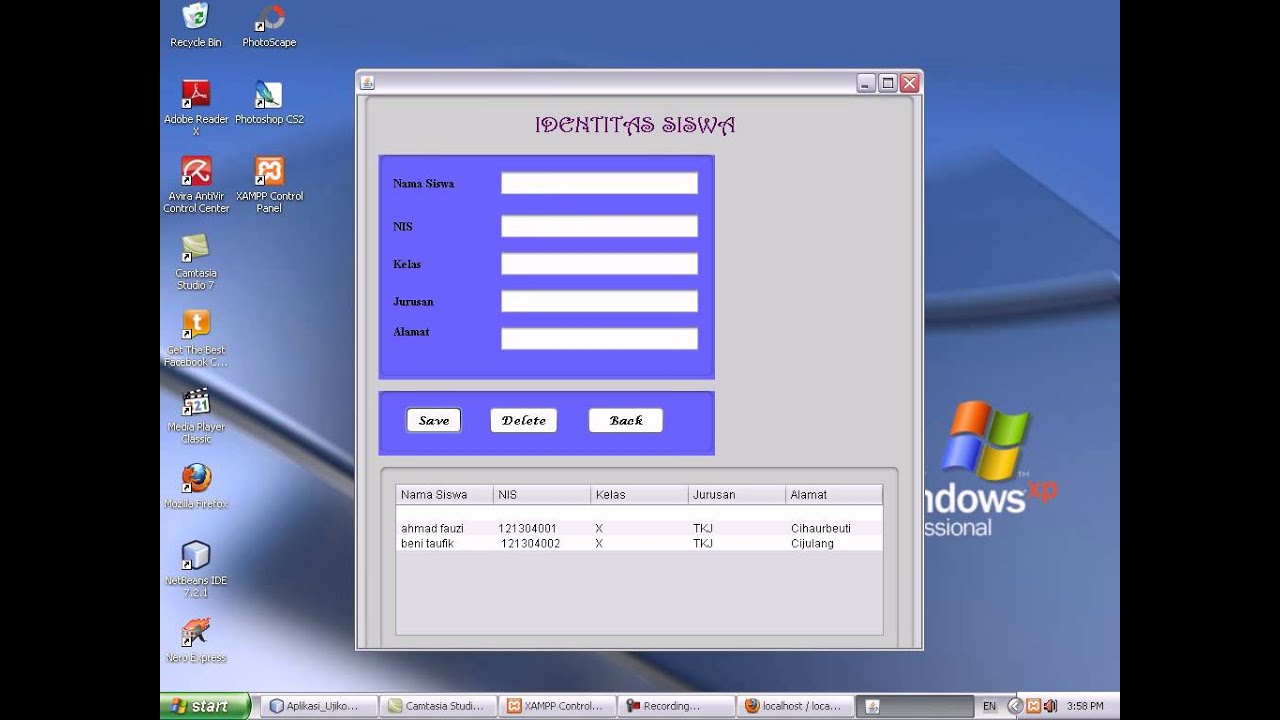The height and width of the screenshot is (720, 1280).
Task: Click the Back button
Action: (x=626, y=420)
